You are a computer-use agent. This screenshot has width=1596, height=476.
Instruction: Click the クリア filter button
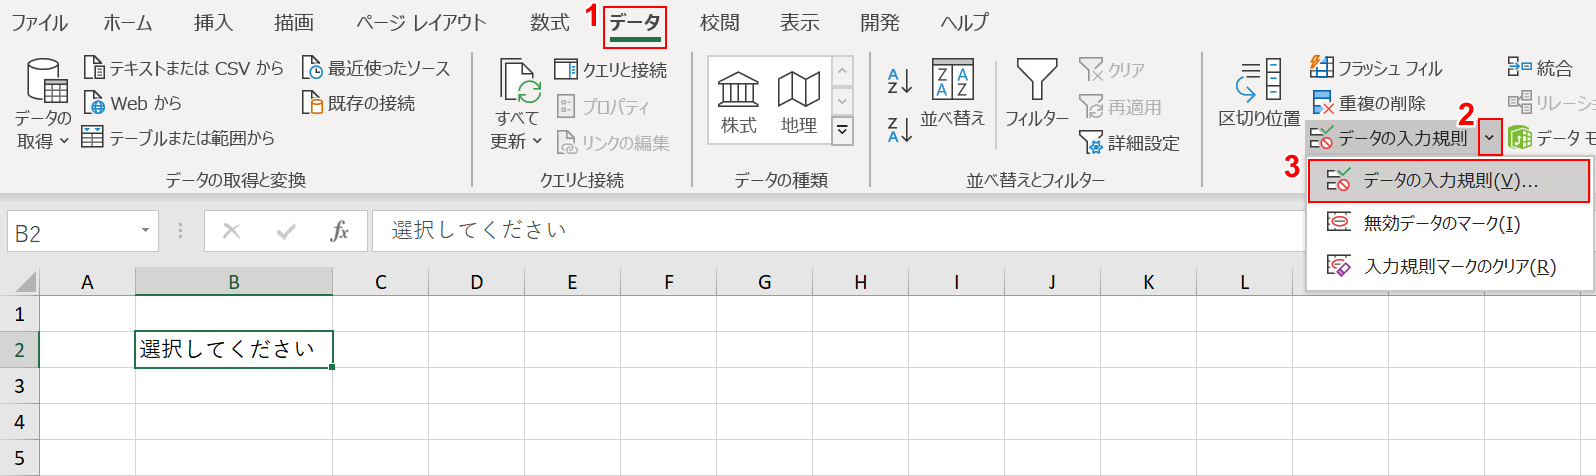[x=1112, y=70]
